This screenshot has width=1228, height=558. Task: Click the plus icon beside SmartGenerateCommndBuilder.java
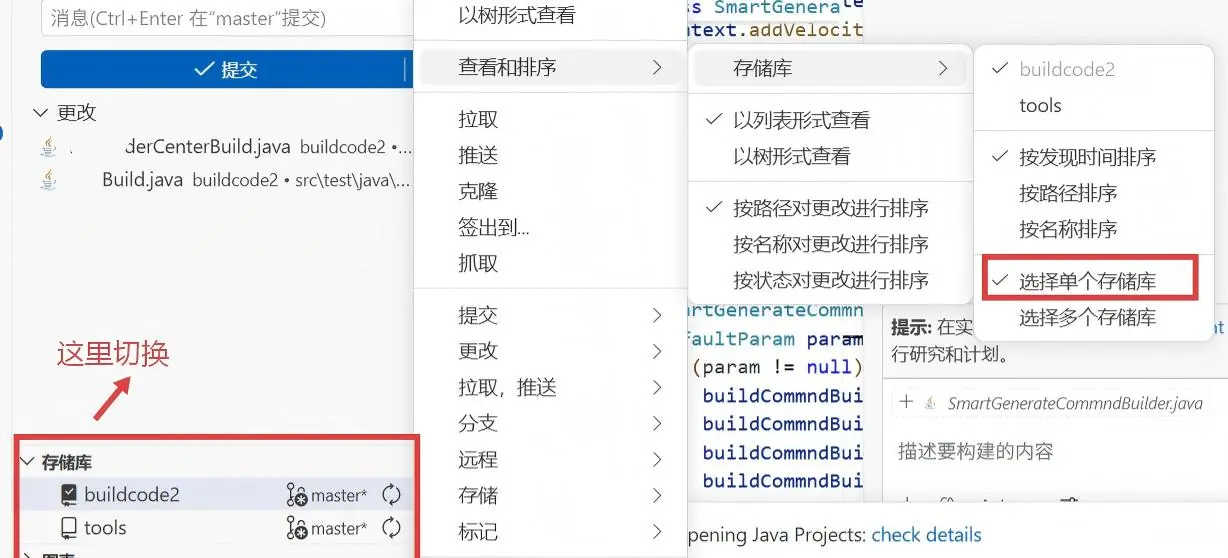(x=906, y=402)
